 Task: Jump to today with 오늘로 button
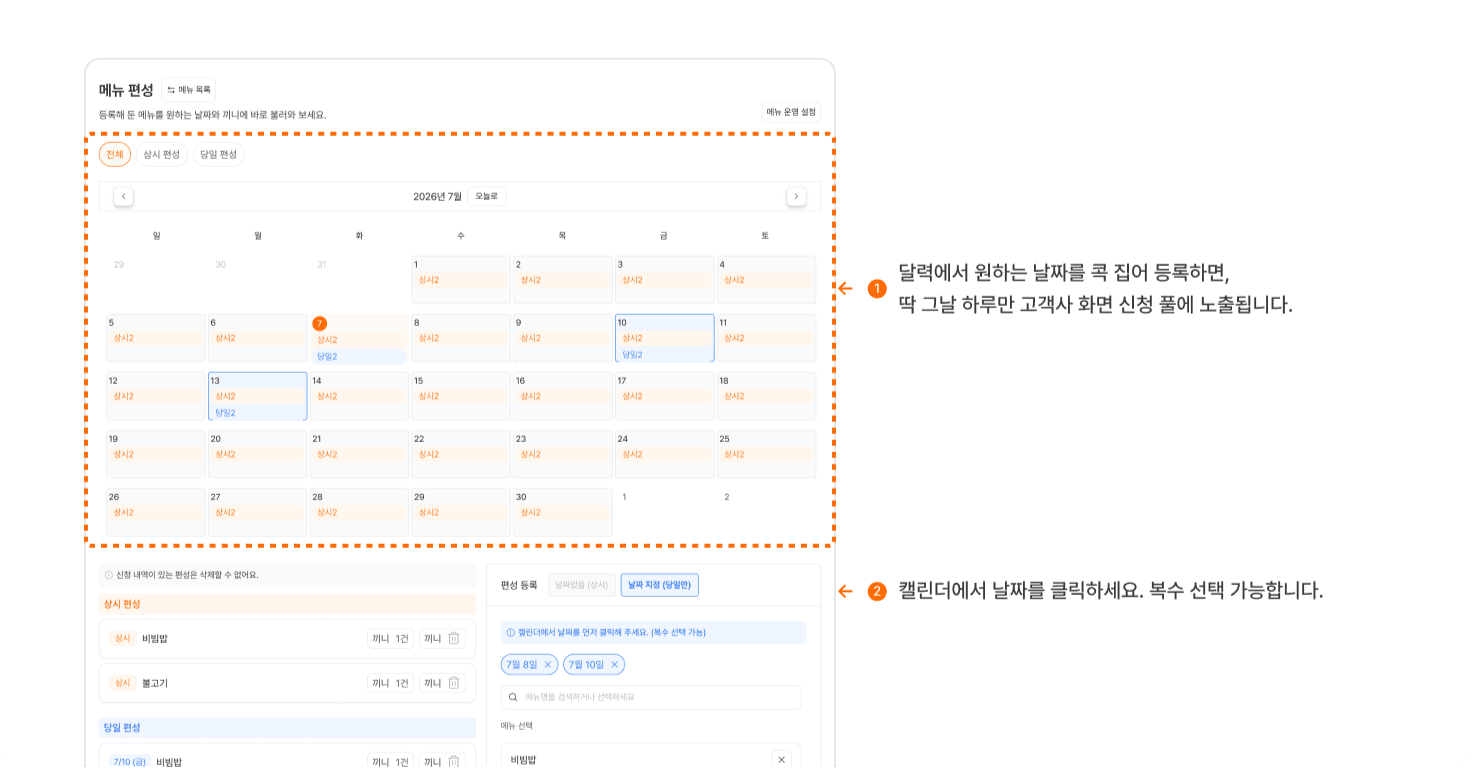coord(487,196)
